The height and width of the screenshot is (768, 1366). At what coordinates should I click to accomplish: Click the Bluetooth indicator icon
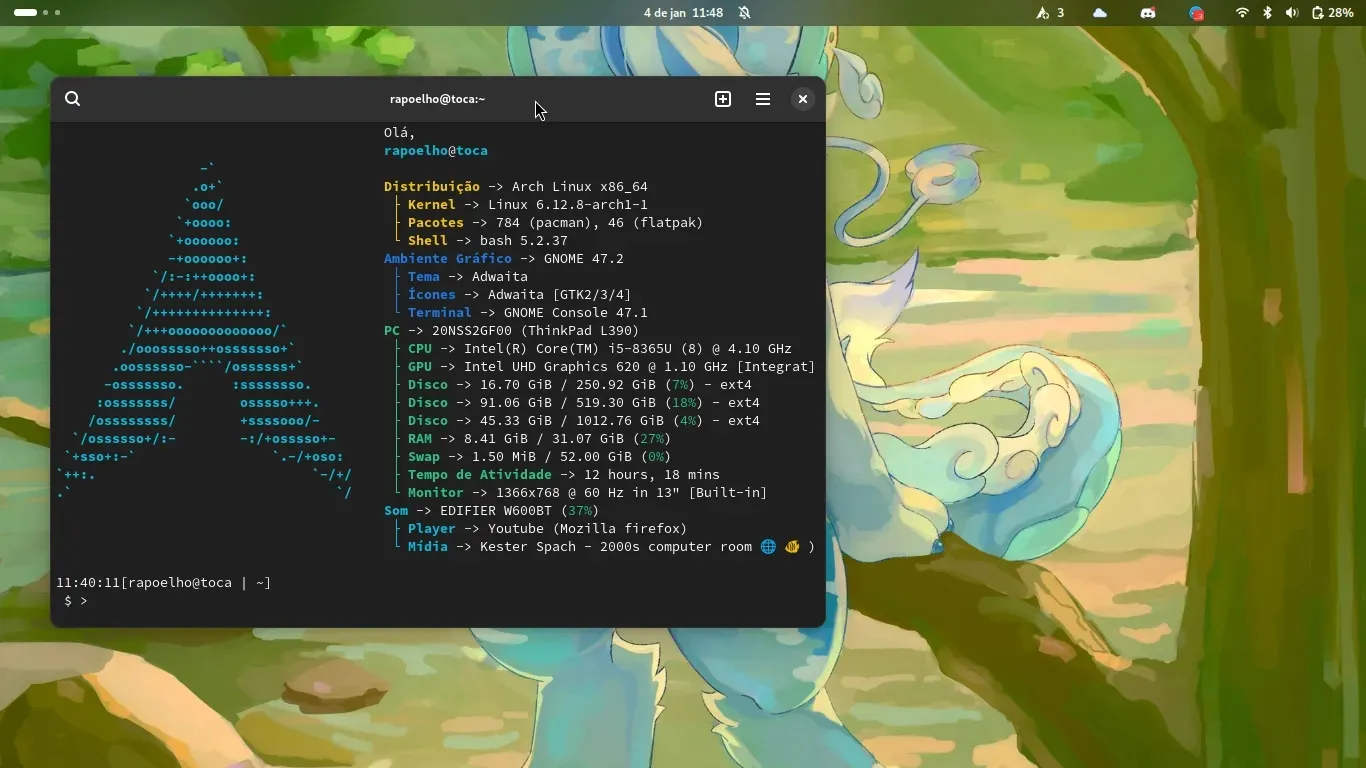coord(1267,13)
